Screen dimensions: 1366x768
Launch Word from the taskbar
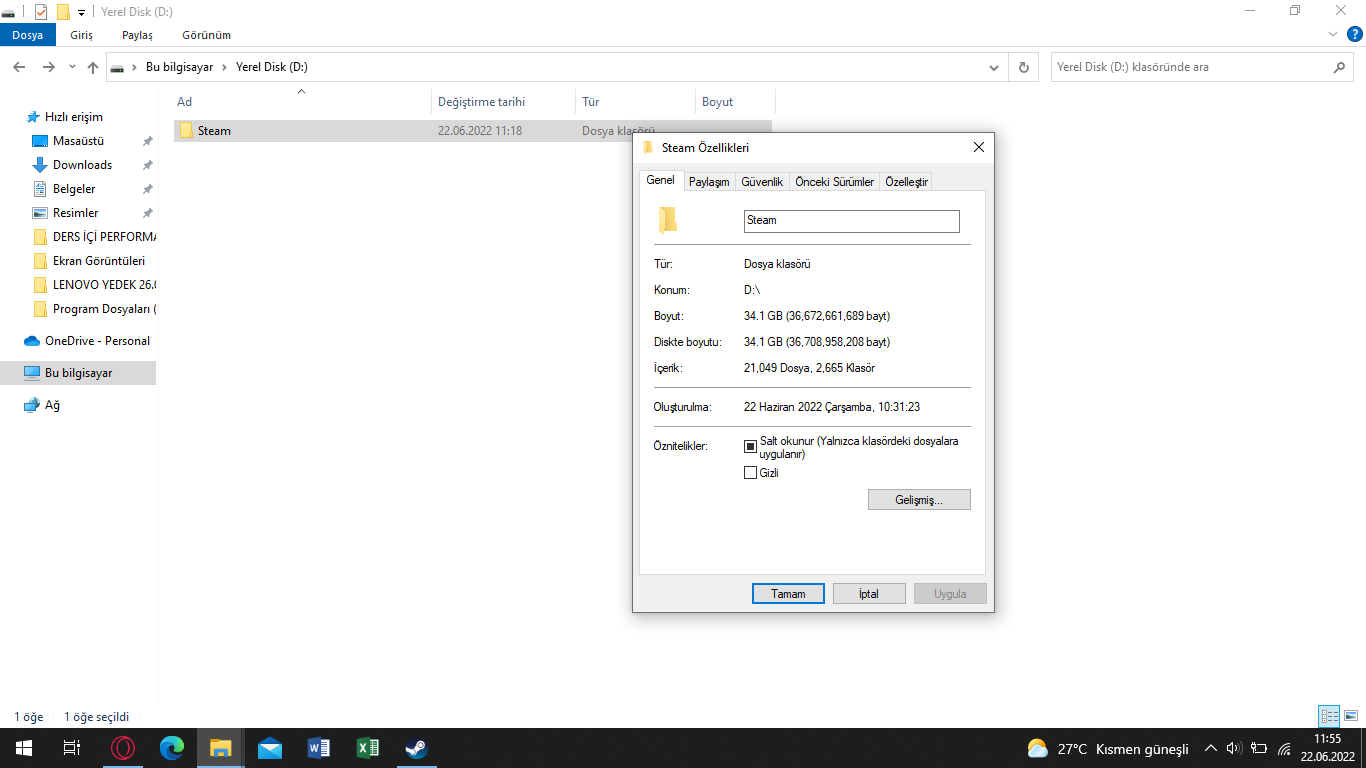click(x=319, y=748)
